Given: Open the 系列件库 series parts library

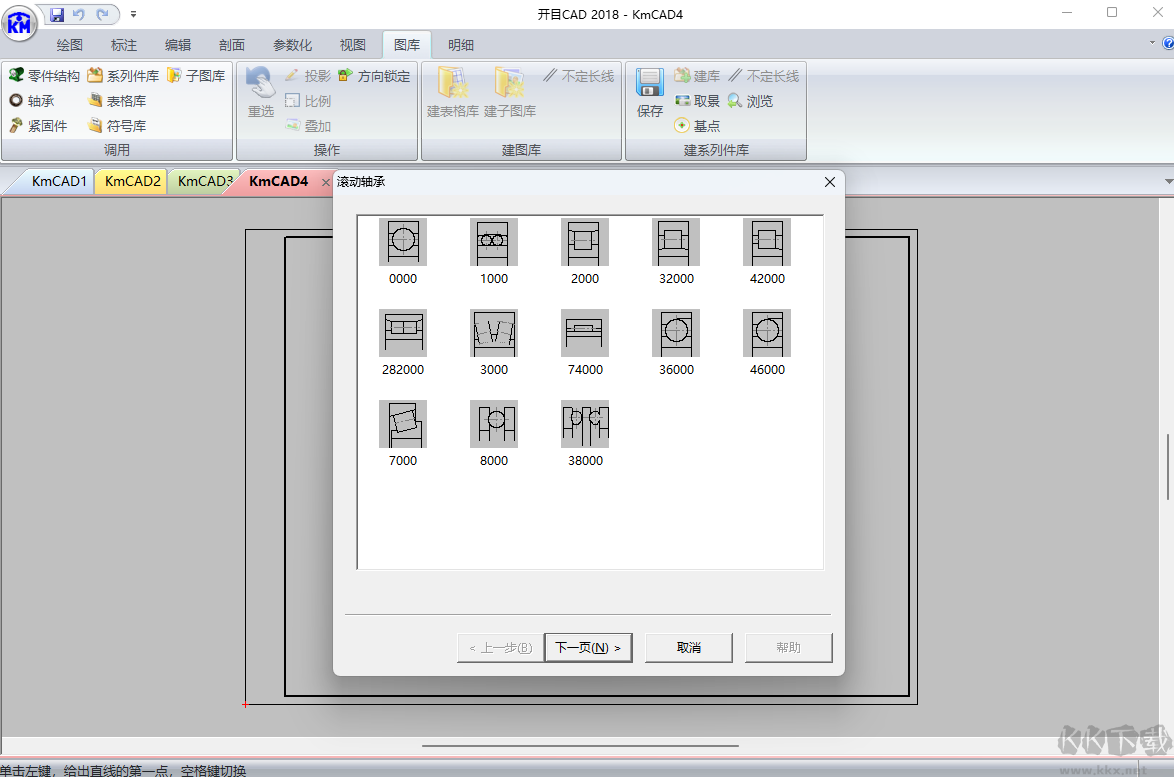Looking at the screenshot, I should (x=123, y=76).
